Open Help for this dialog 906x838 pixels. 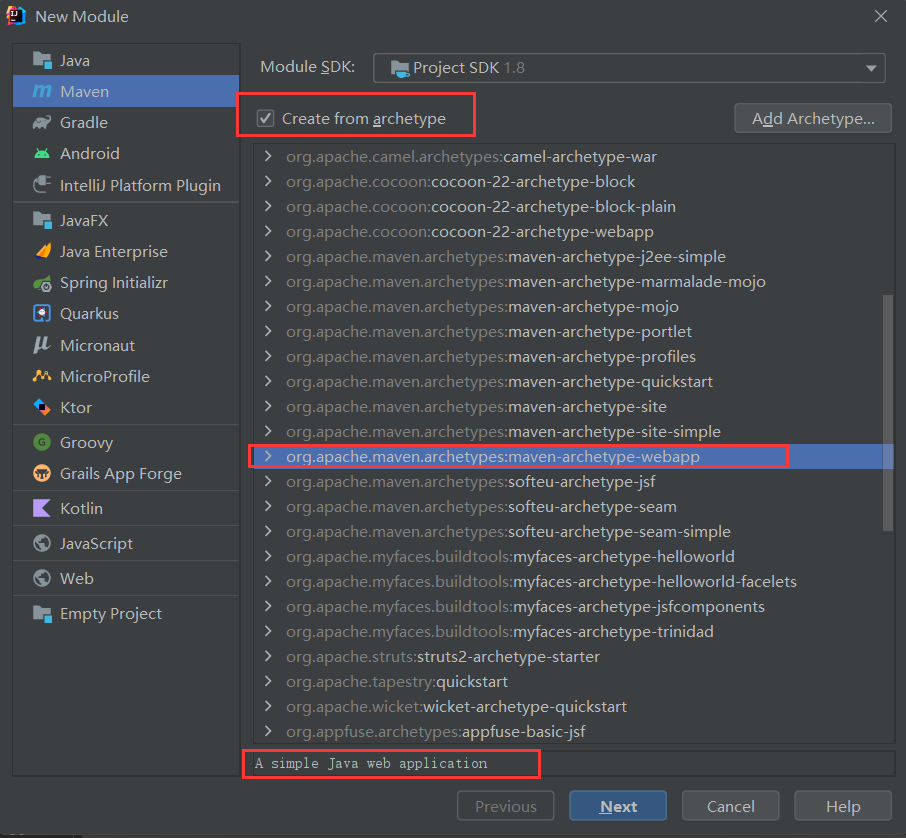(x=843, y=806)
